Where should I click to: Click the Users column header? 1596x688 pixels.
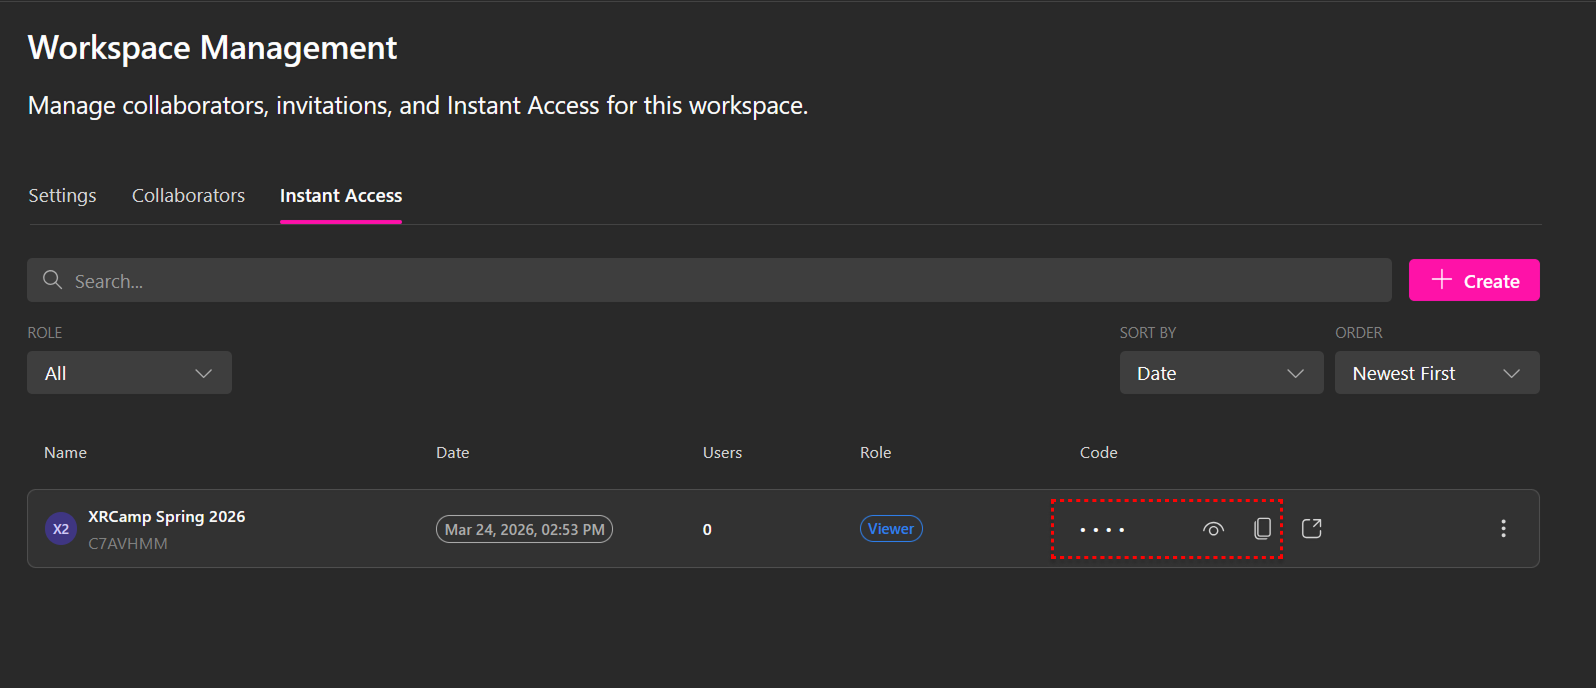(722, 453)
